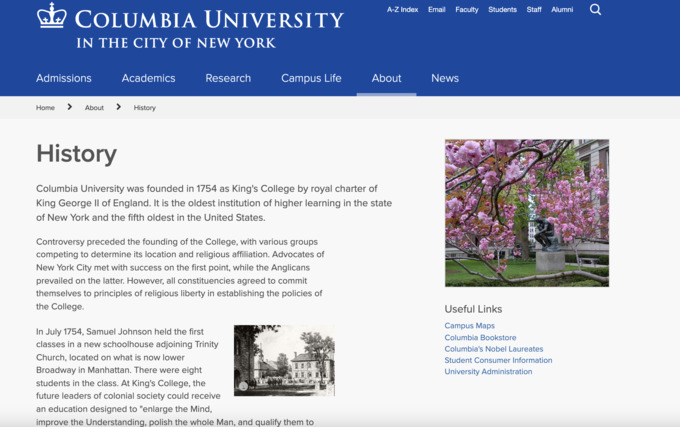Open University Administration link
The image size is (680, 427).
488,372
